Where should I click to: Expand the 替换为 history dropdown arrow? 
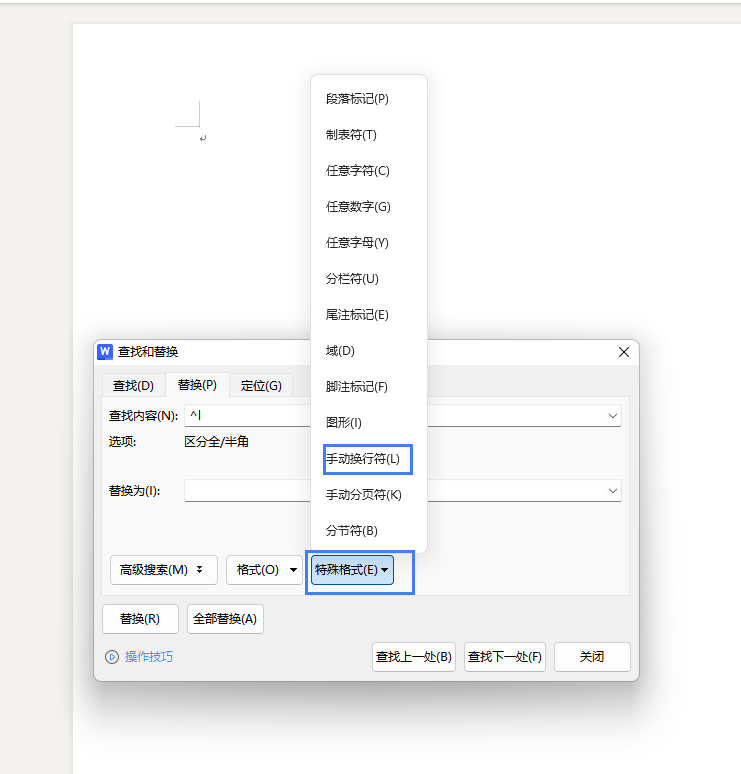612,491
